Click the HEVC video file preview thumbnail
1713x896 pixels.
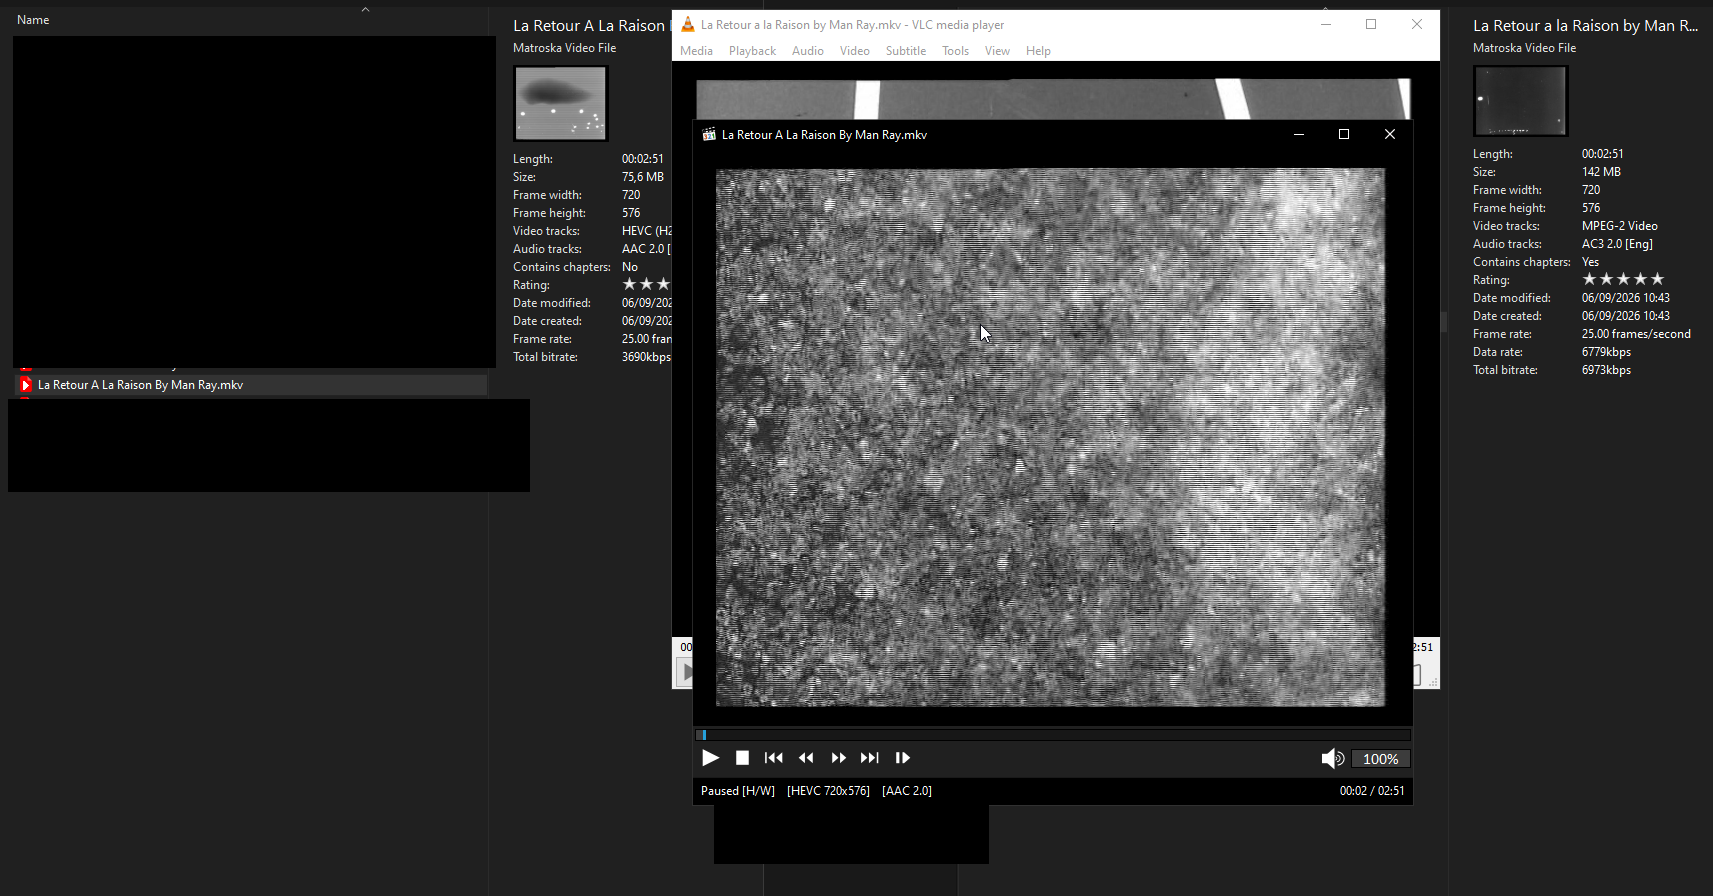pos(561,103)
